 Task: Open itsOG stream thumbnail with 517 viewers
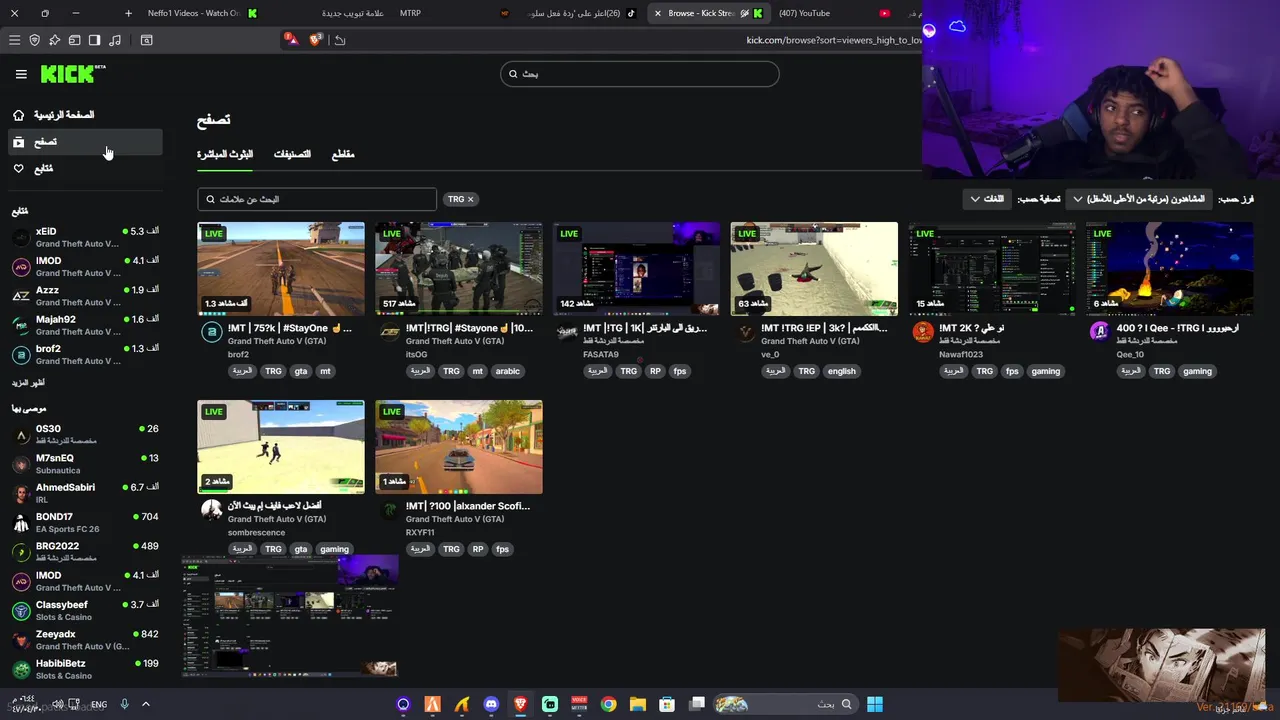(x=459, y=269)
